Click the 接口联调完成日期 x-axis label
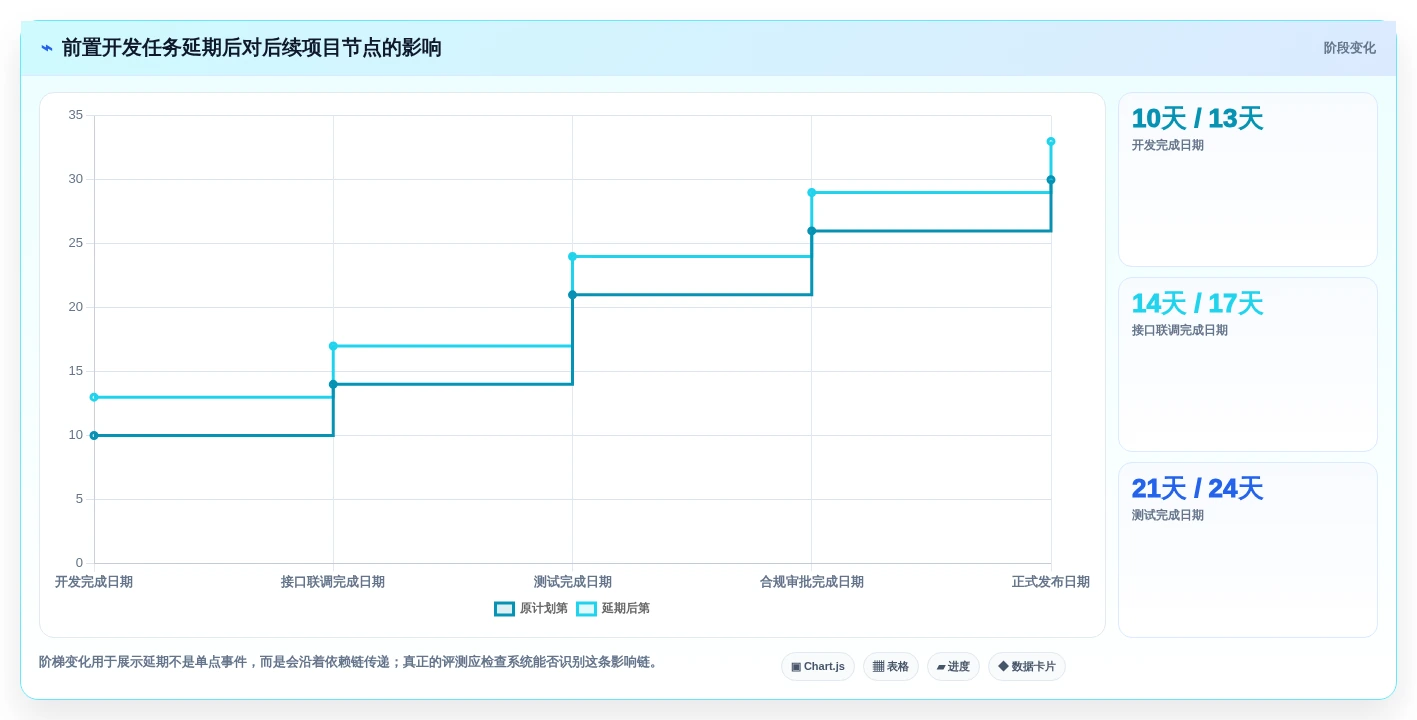Viewport: 1417px width, 720px height. (333, 582)
